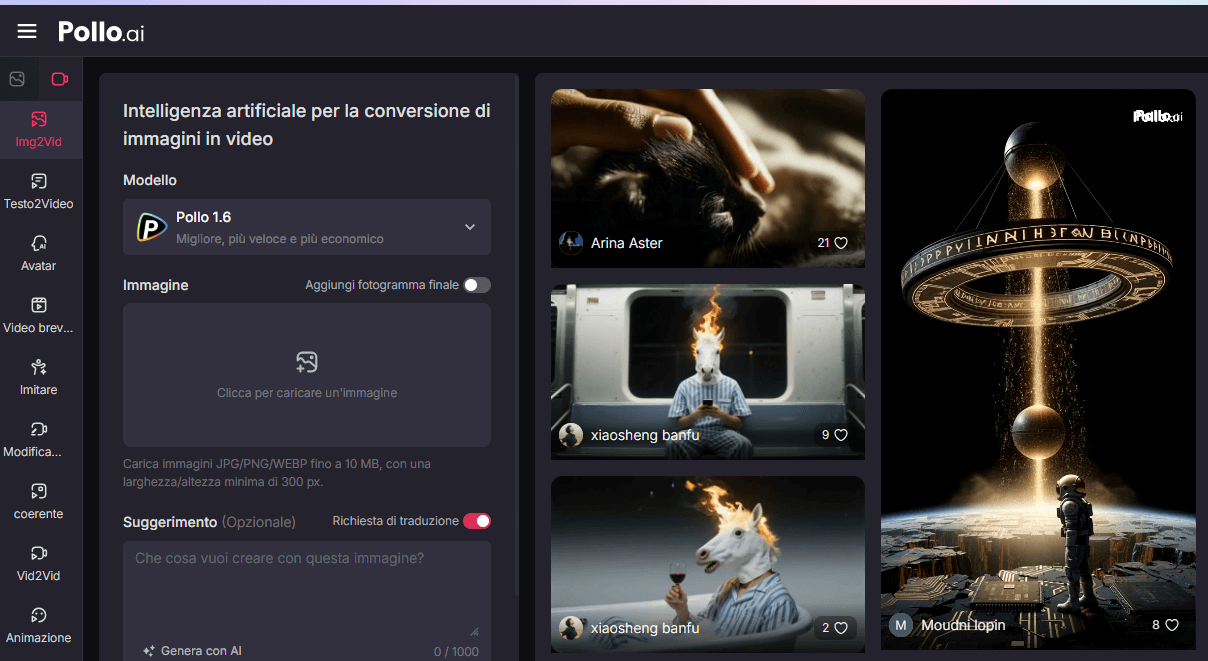This screenshot has width=1208, height=661.
Task: Click the Suggerimento prompt text field
Action: tap(306, 580)
